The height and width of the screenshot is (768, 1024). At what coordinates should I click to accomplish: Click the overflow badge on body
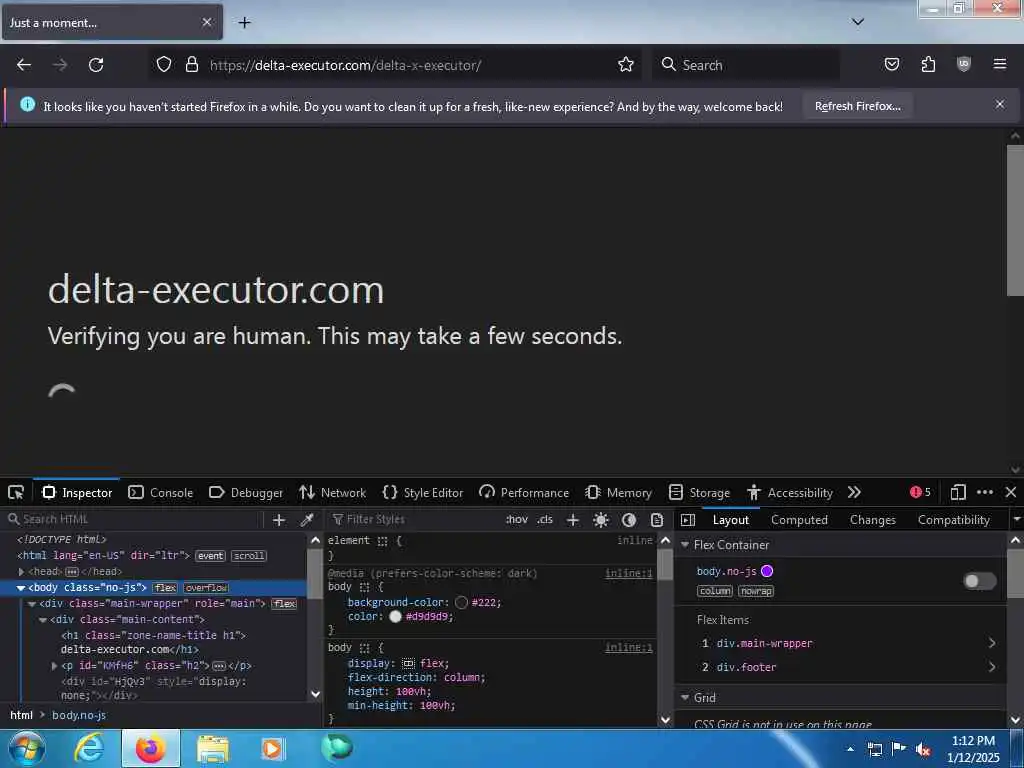point(206,588)
